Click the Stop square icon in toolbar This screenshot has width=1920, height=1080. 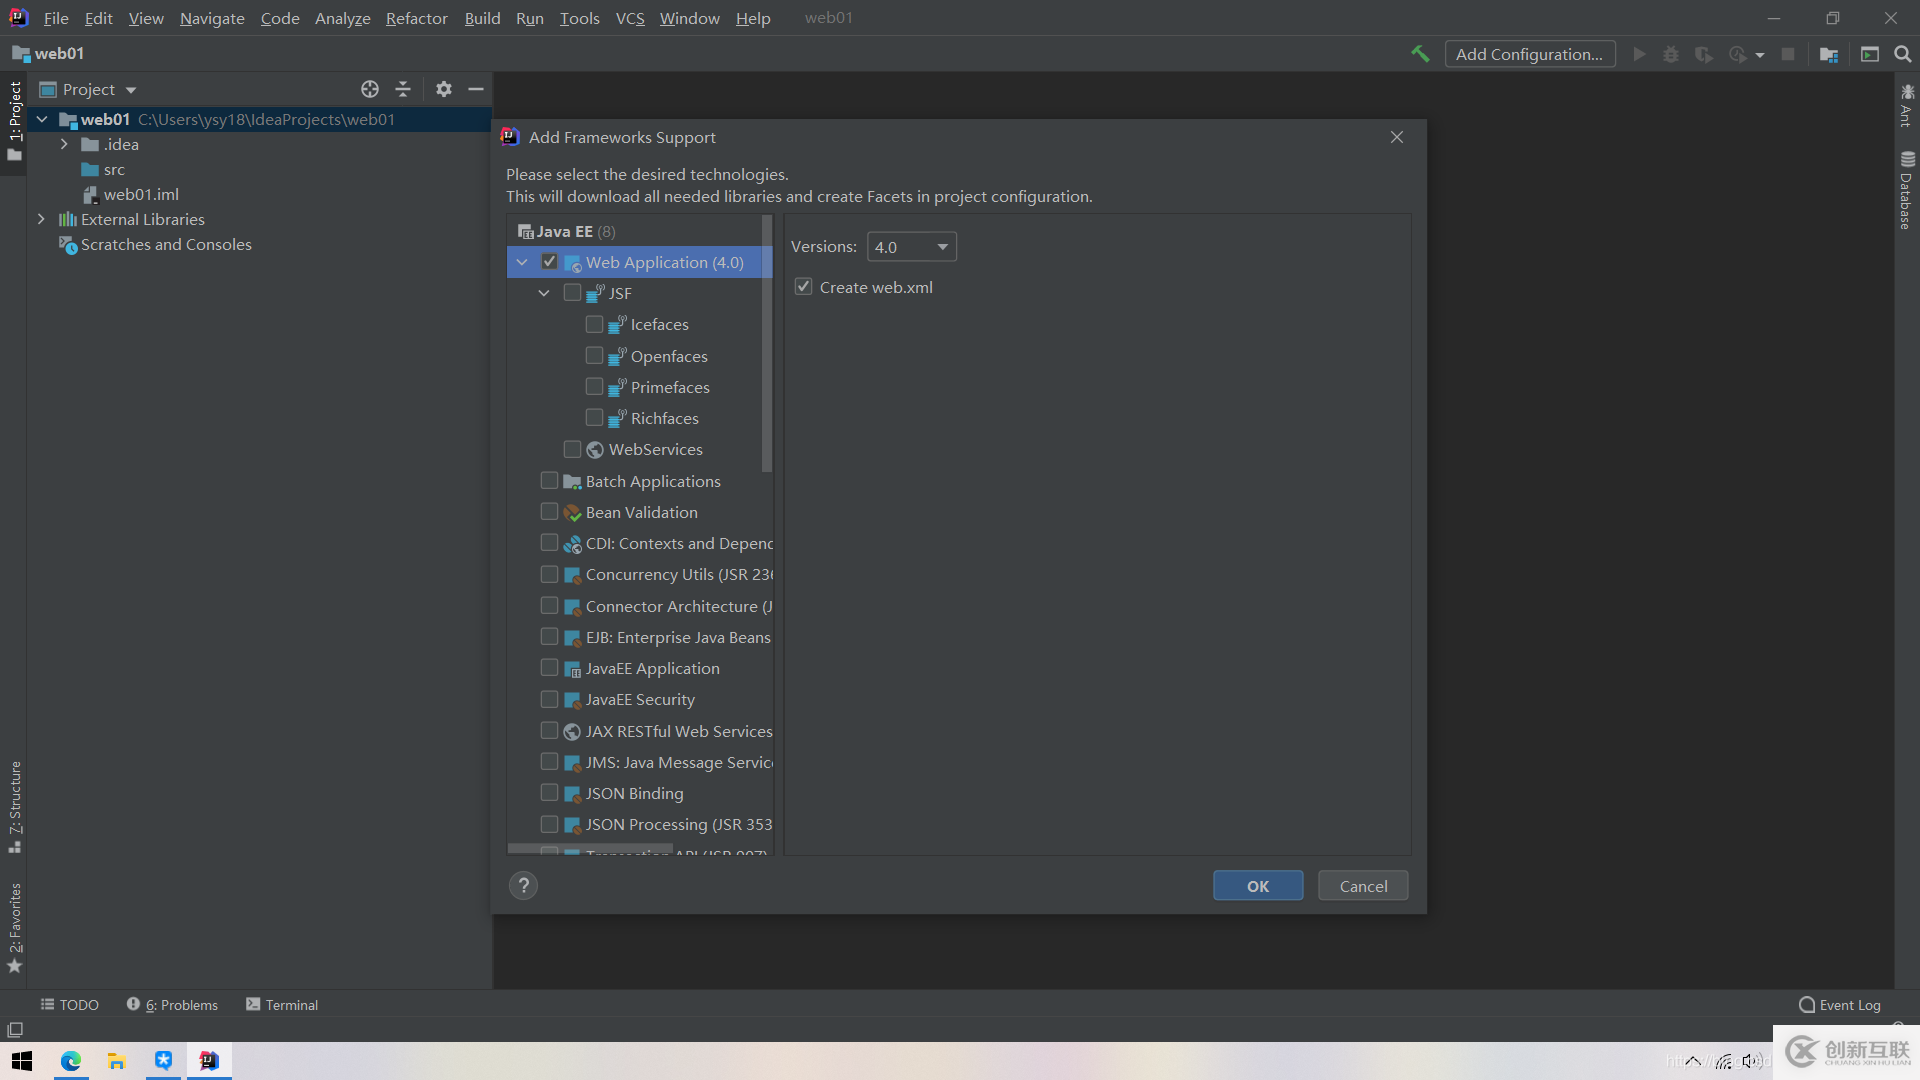click(1788, 54)
